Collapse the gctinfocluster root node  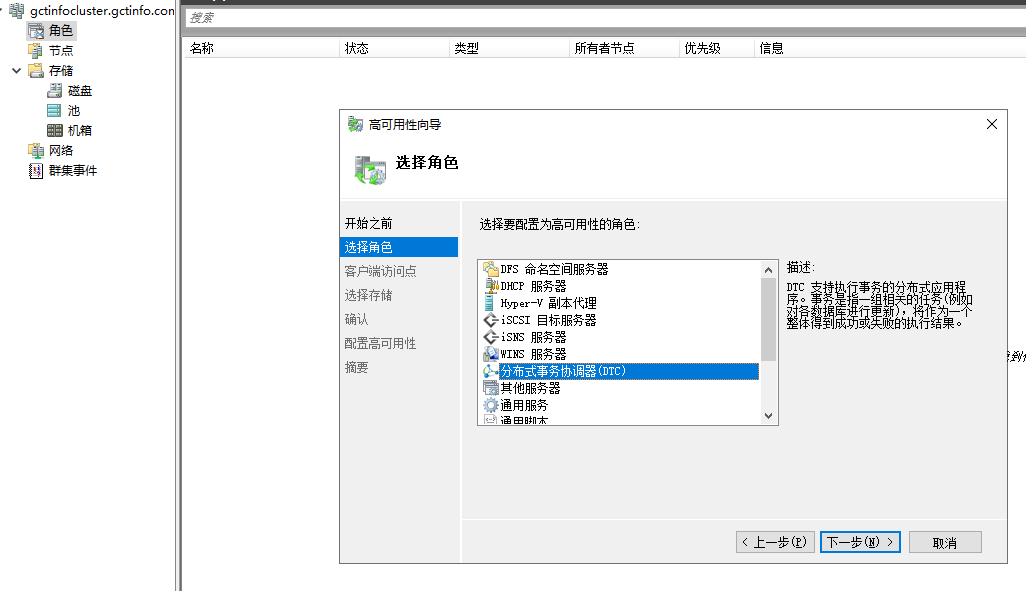pos(2,11)
